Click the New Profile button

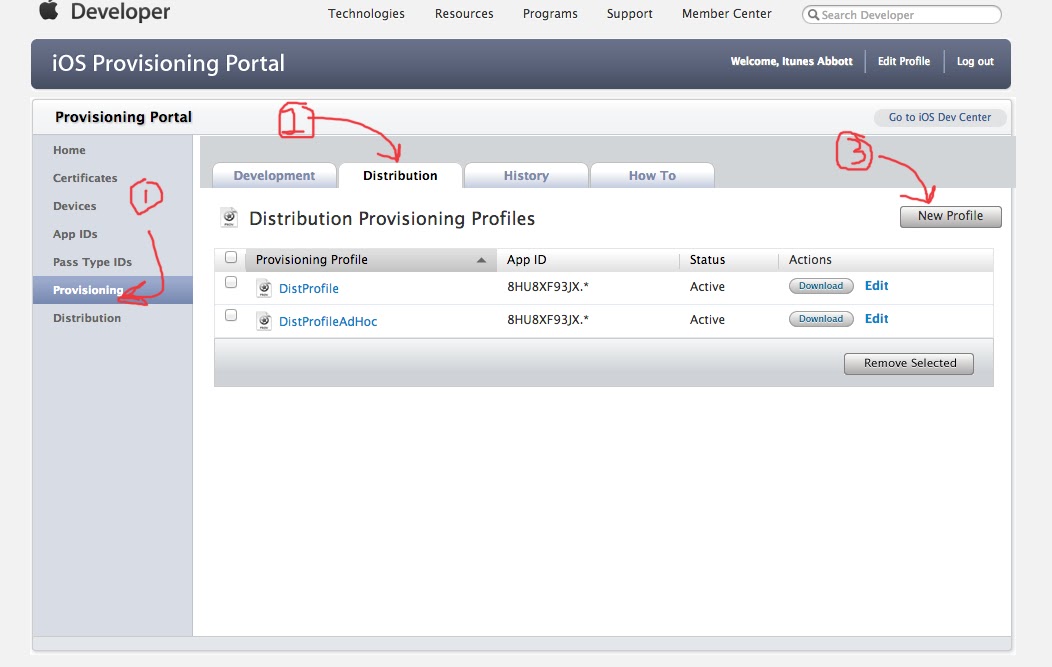950,216
